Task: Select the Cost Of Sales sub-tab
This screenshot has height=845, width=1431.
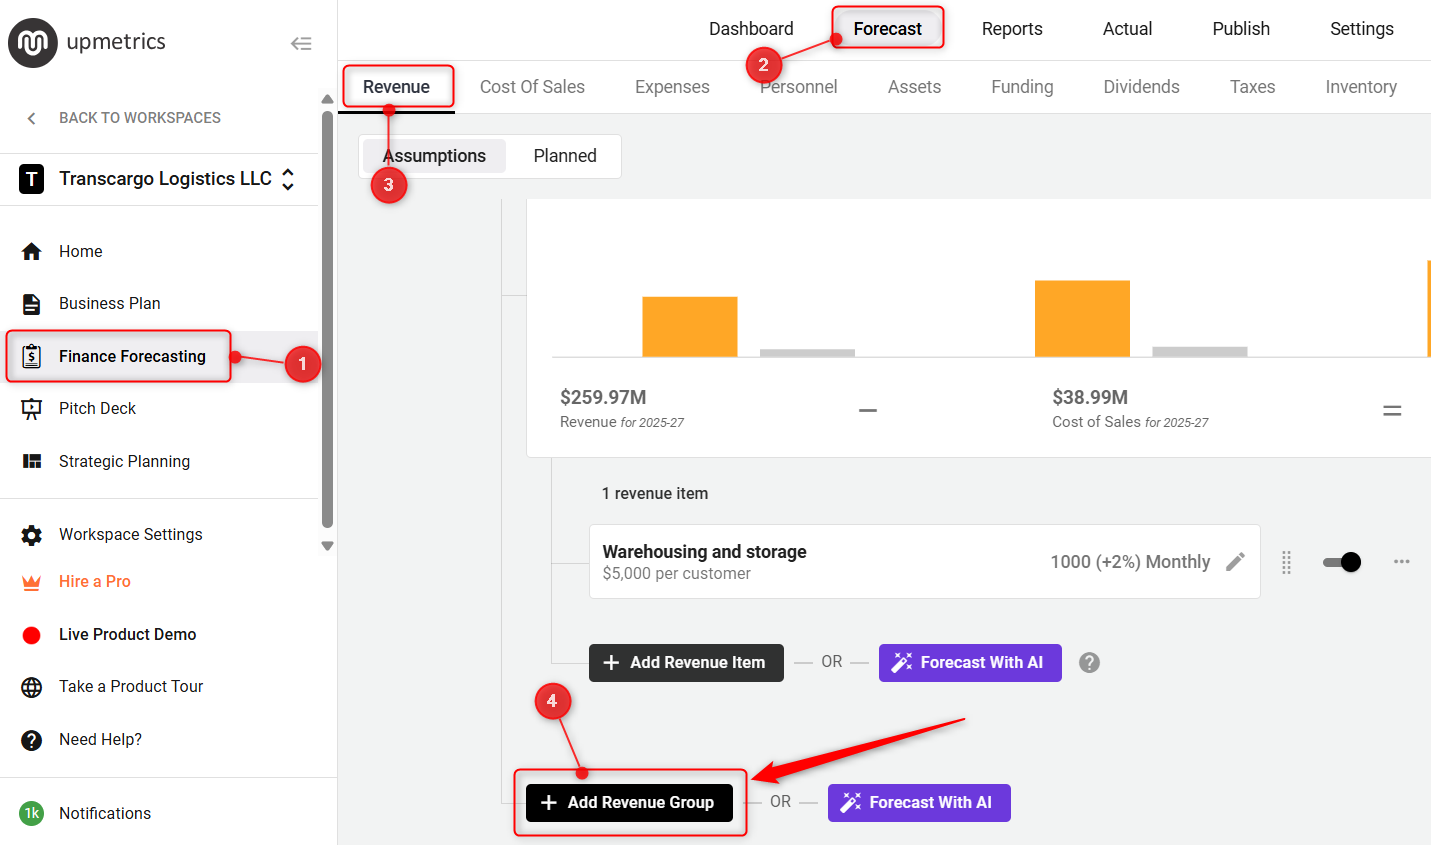Action: click(x=532, y=87)
